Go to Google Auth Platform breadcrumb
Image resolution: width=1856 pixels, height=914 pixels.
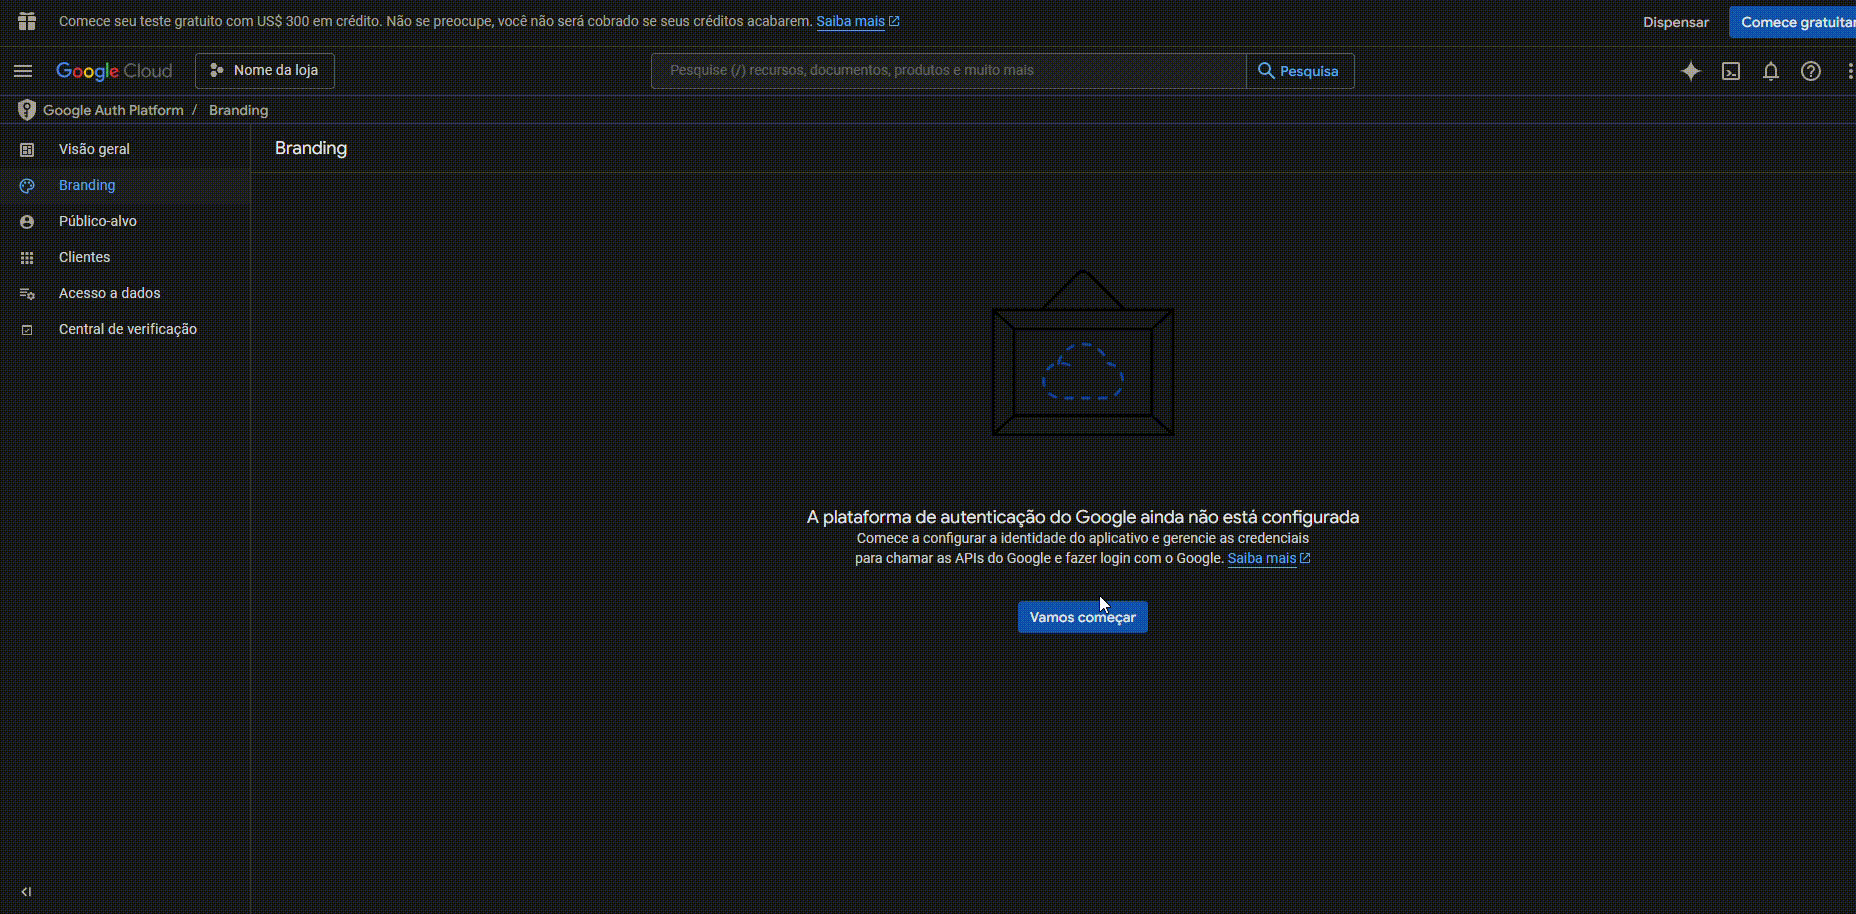[113, 110]
